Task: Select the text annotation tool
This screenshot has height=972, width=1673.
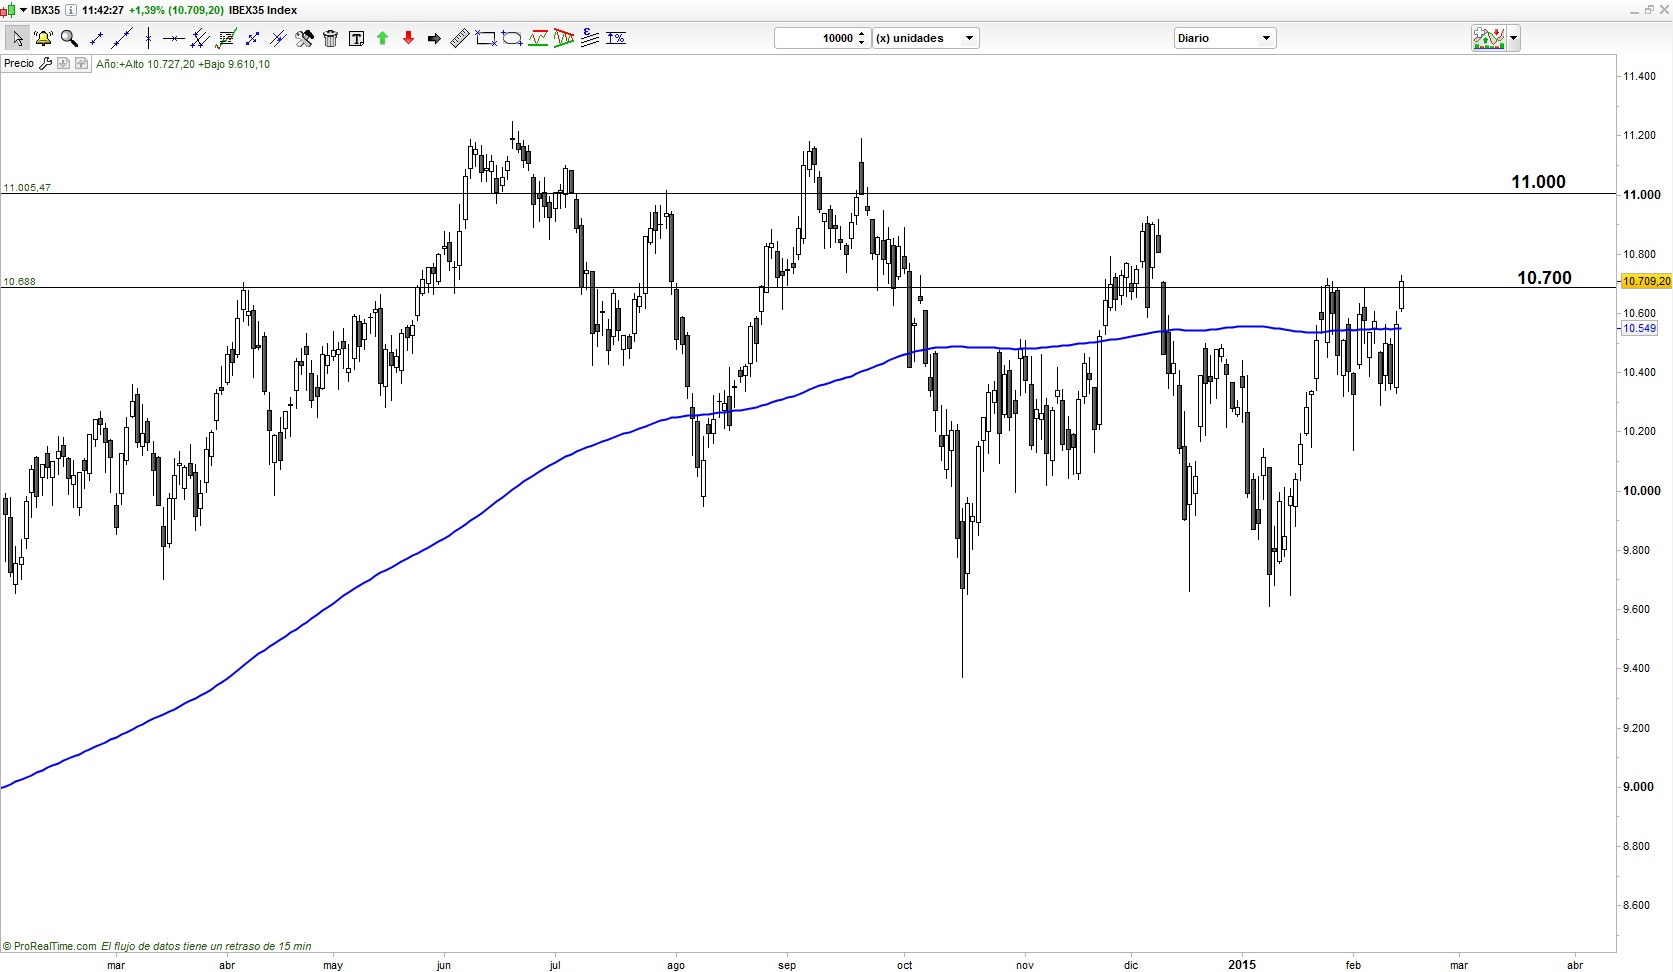Action: pyautogui.click(x=356, y=38)
